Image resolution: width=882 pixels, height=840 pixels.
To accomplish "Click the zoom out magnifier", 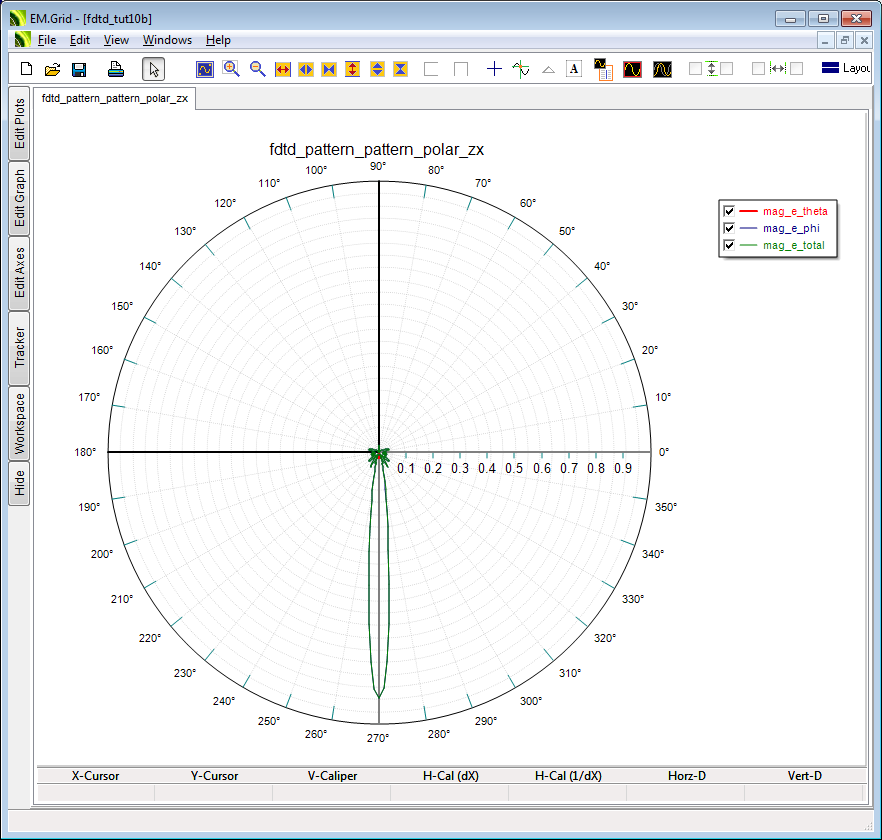I will click(257, 69).
